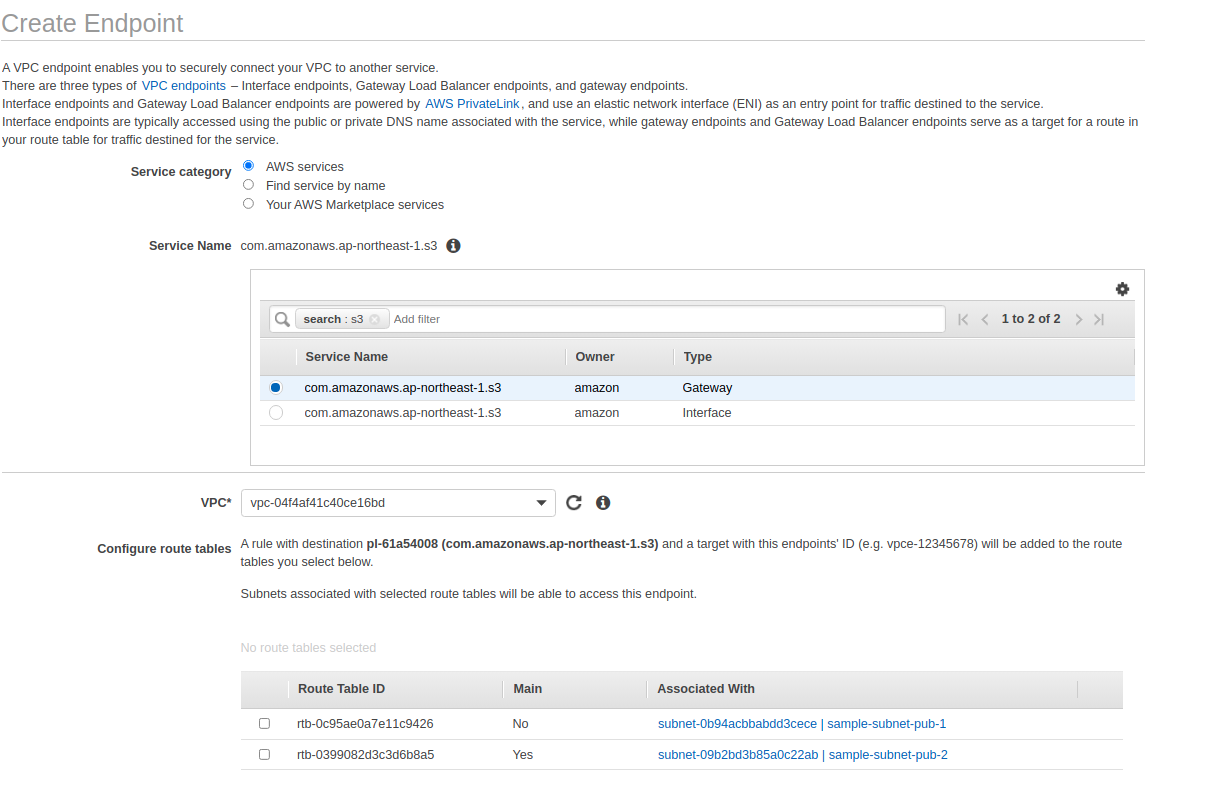Go to the next page of services
Image resolution: width=1217 pixels, height=798 pixels.
click(1078, 319)
